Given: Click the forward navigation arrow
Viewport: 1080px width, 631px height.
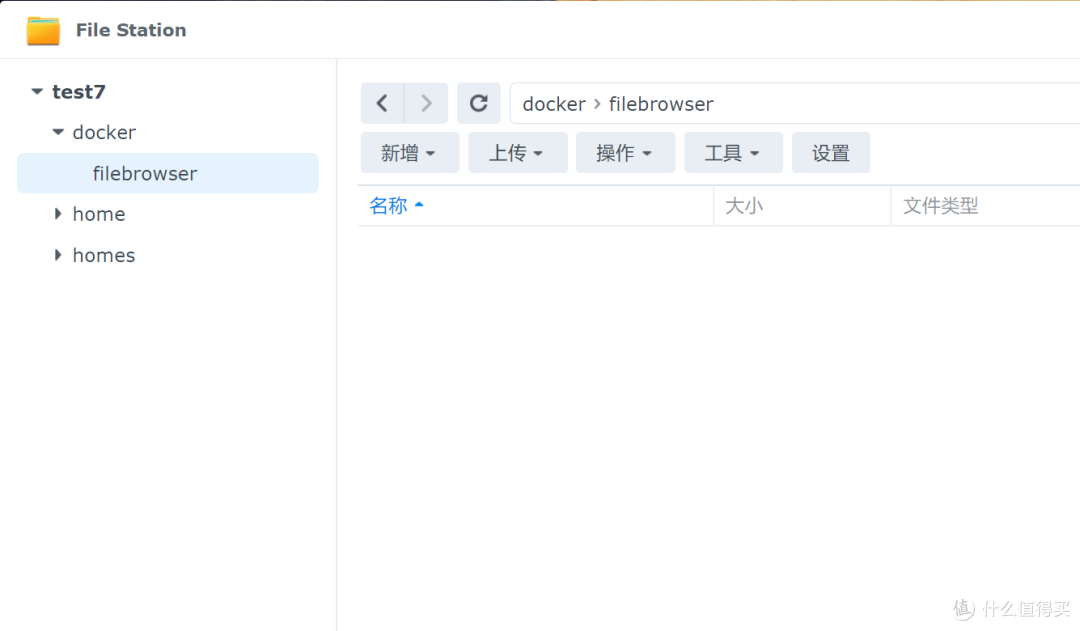Looking at the screenshot, I should (x=426, y=103).
